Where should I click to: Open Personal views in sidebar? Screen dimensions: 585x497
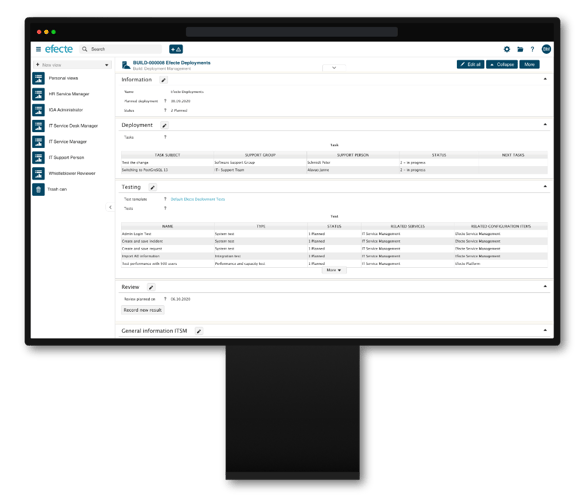[63, 78]
